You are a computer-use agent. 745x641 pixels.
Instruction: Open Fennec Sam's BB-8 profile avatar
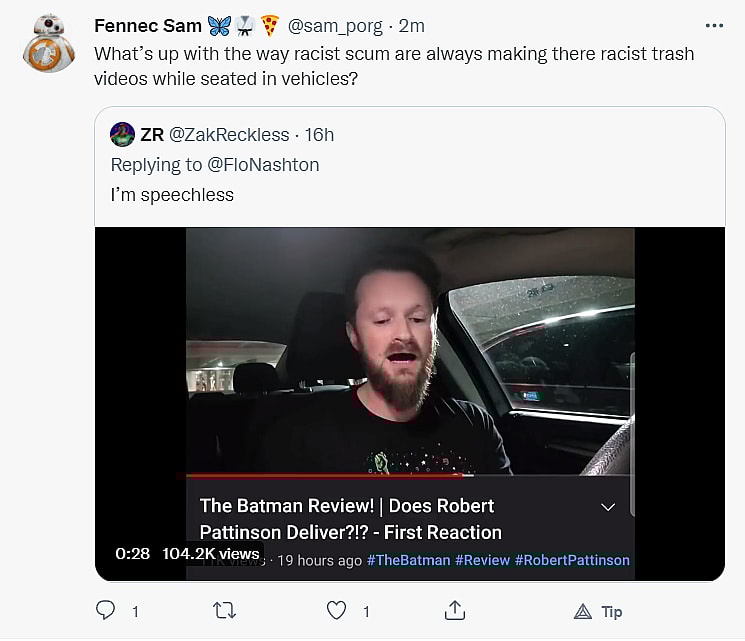(x=49, y=43)
